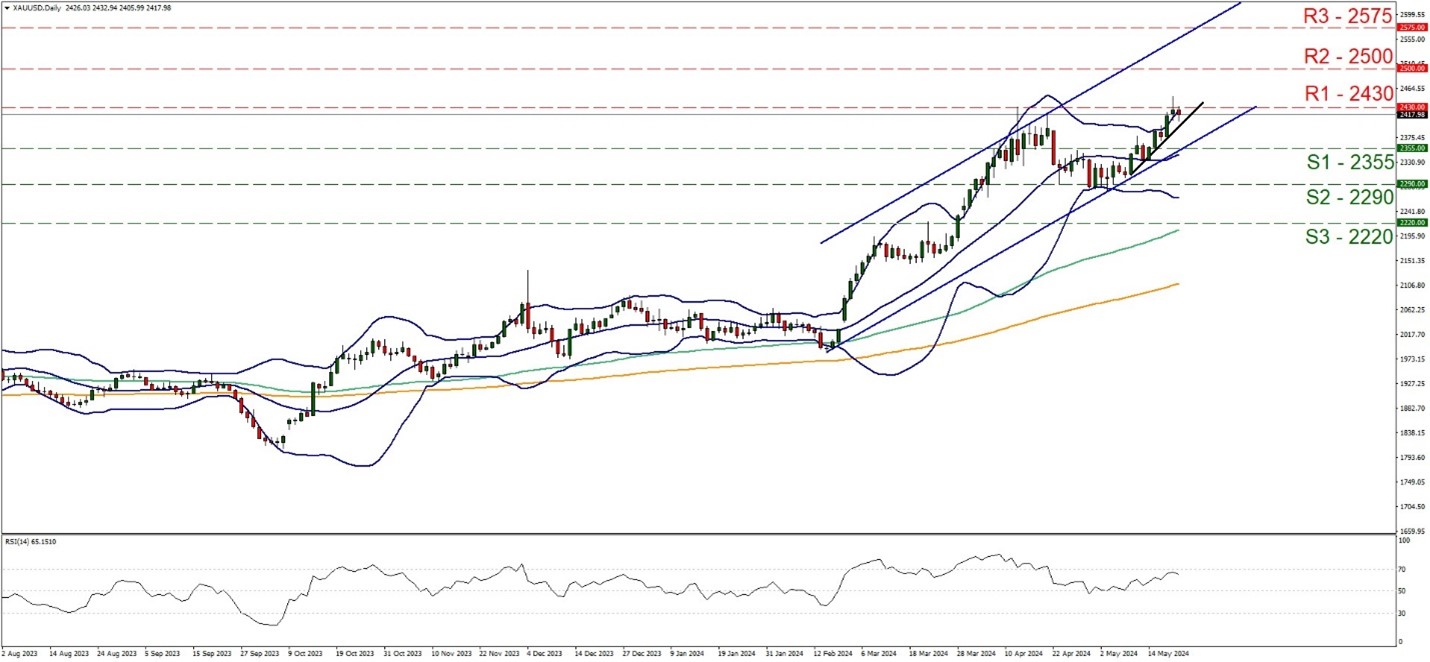Click the R2 - 2500 resistance label
This screenshot has width=1430, height=662.
[x=1348, y=56]
